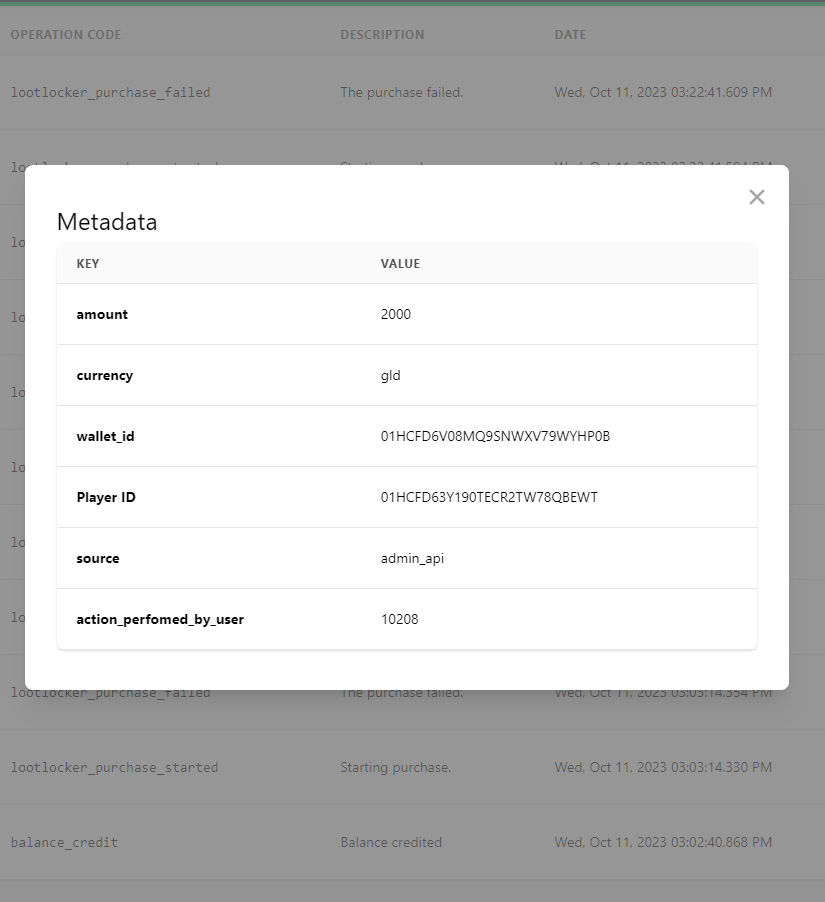Click the source value admin_api
825x902 pixels.
tap(412, 558)
